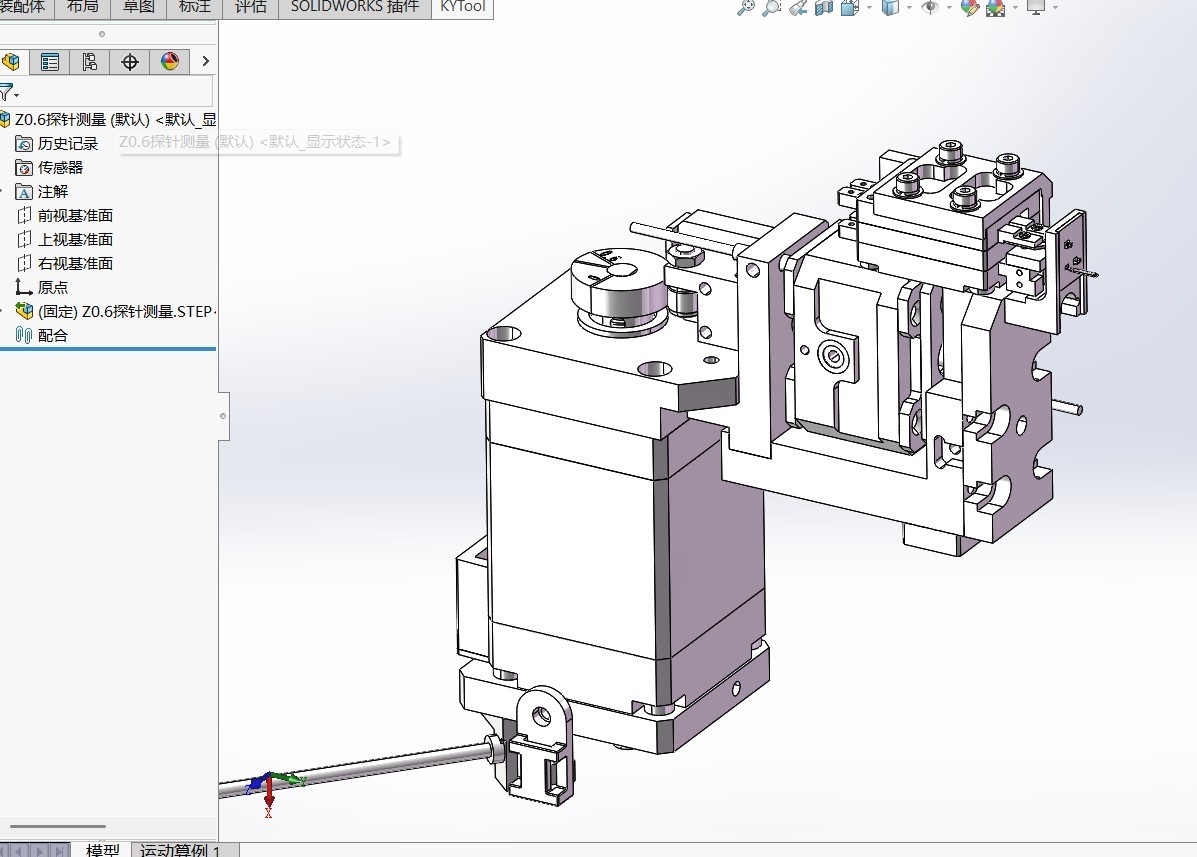Open DimXpertManager crosshair tab

click(130, 62)
